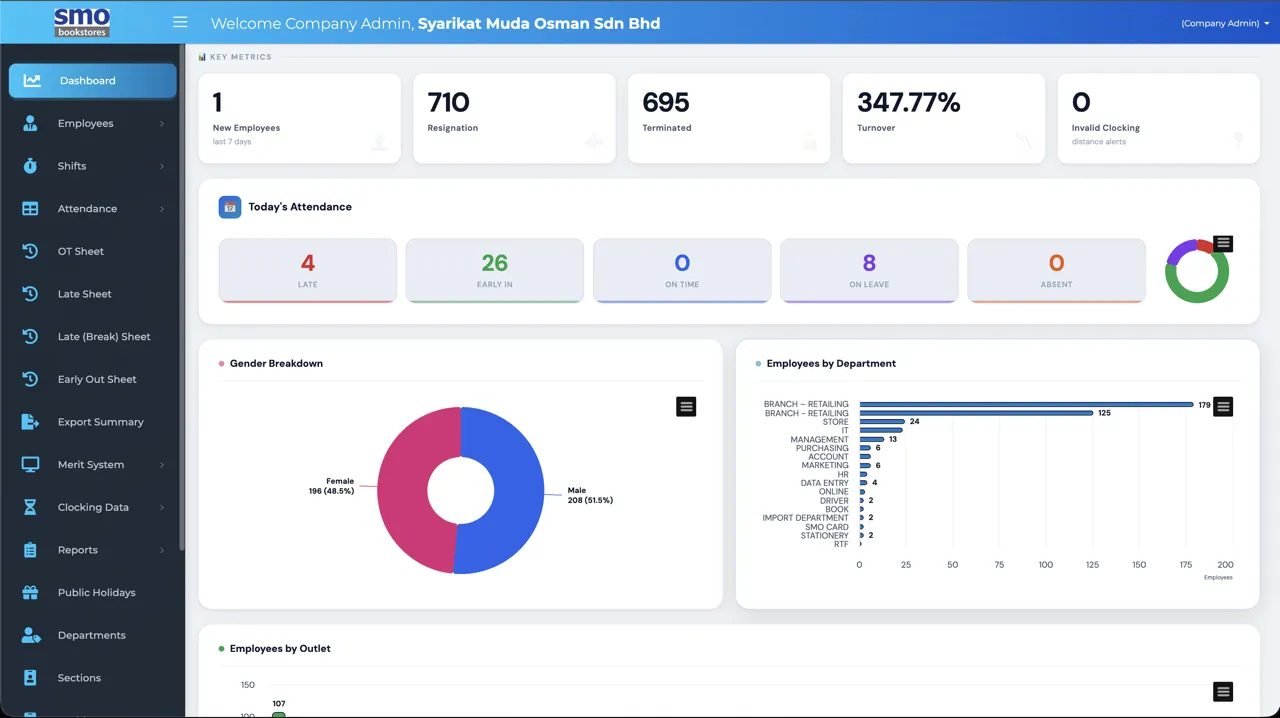The image size is (1280, 718).
Task: Click the Dashboard chart icon in sidebar
Action: point(32,80)
